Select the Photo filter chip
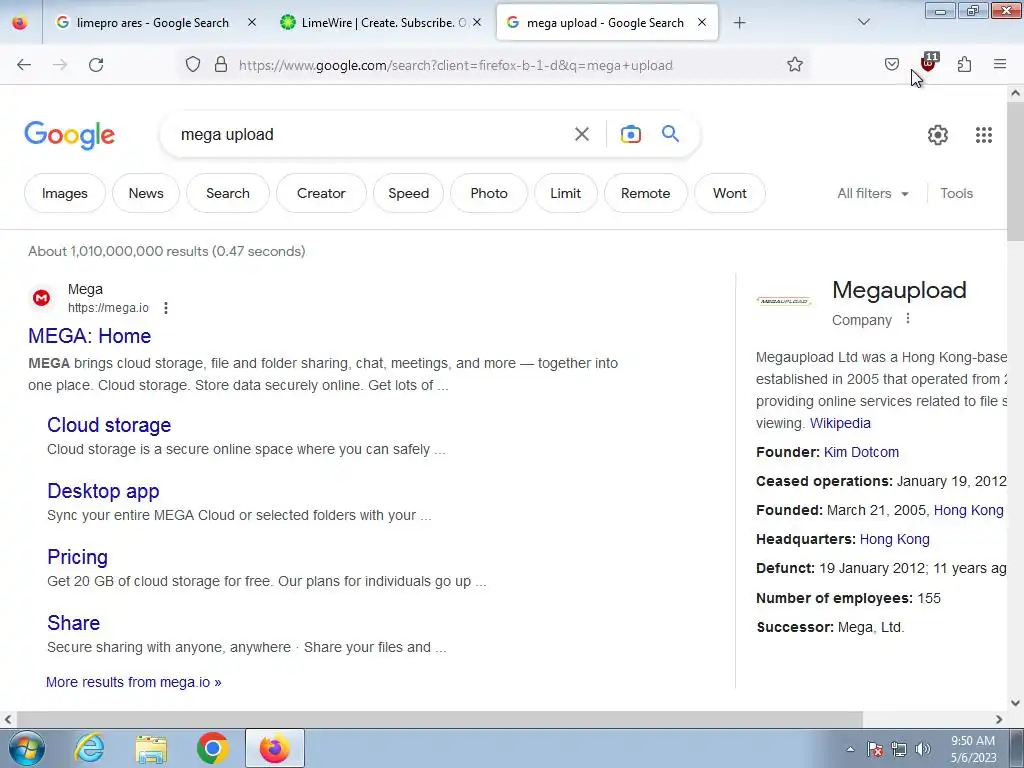Viewport: 1024px width, 768px height. coord(489,193)
